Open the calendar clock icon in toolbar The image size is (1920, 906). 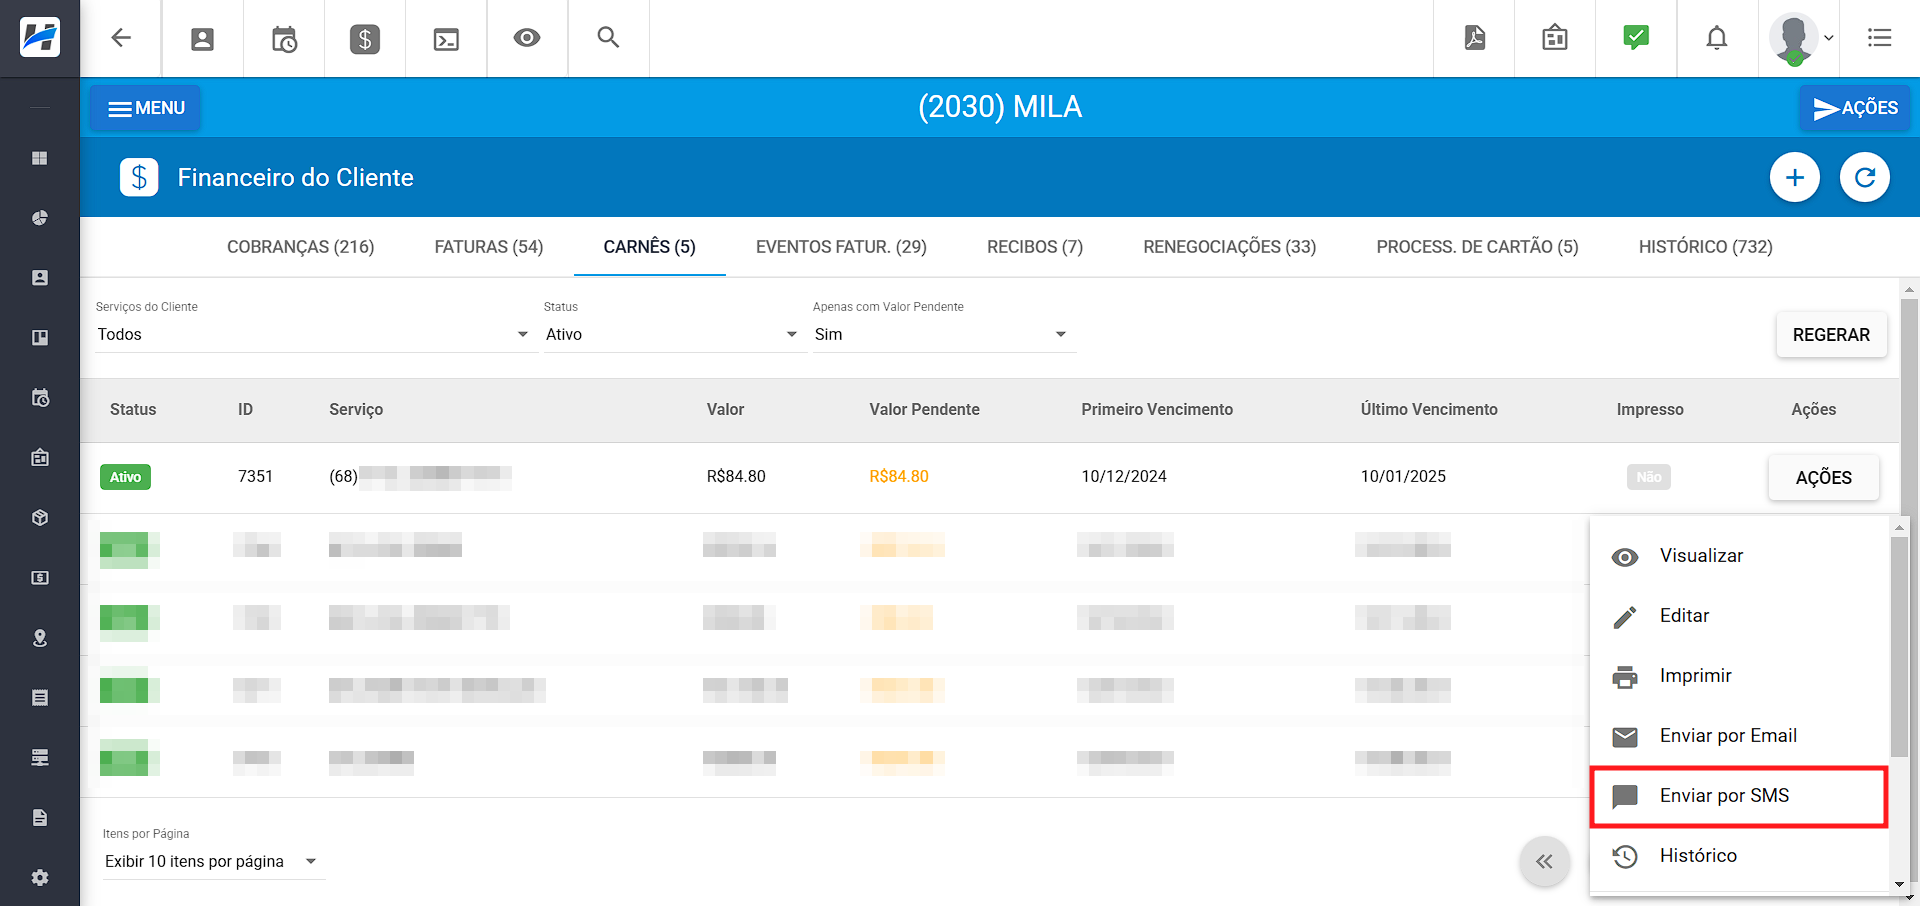pos(284,39)
